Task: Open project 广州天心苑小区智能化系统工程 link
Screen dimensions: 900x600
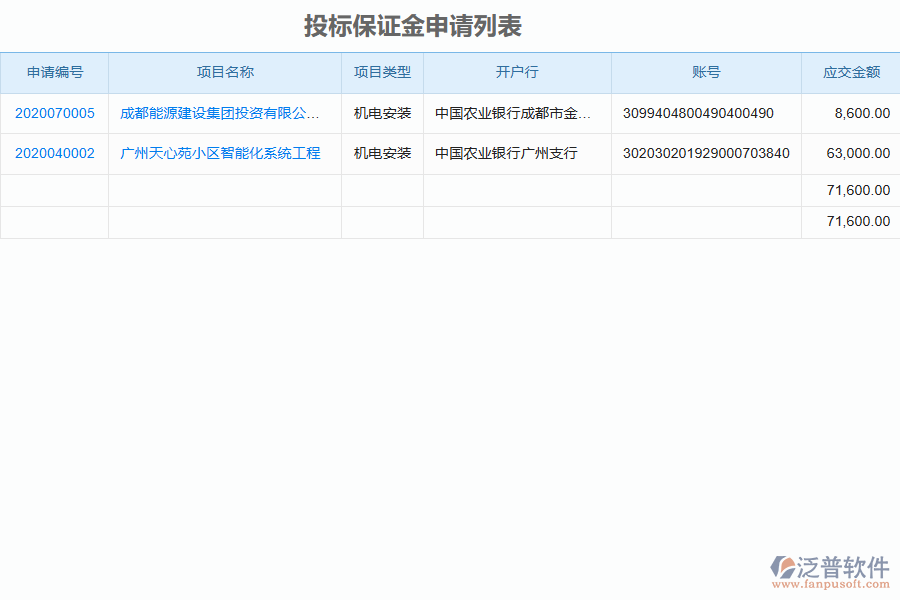Action: (x=222, y=153)
